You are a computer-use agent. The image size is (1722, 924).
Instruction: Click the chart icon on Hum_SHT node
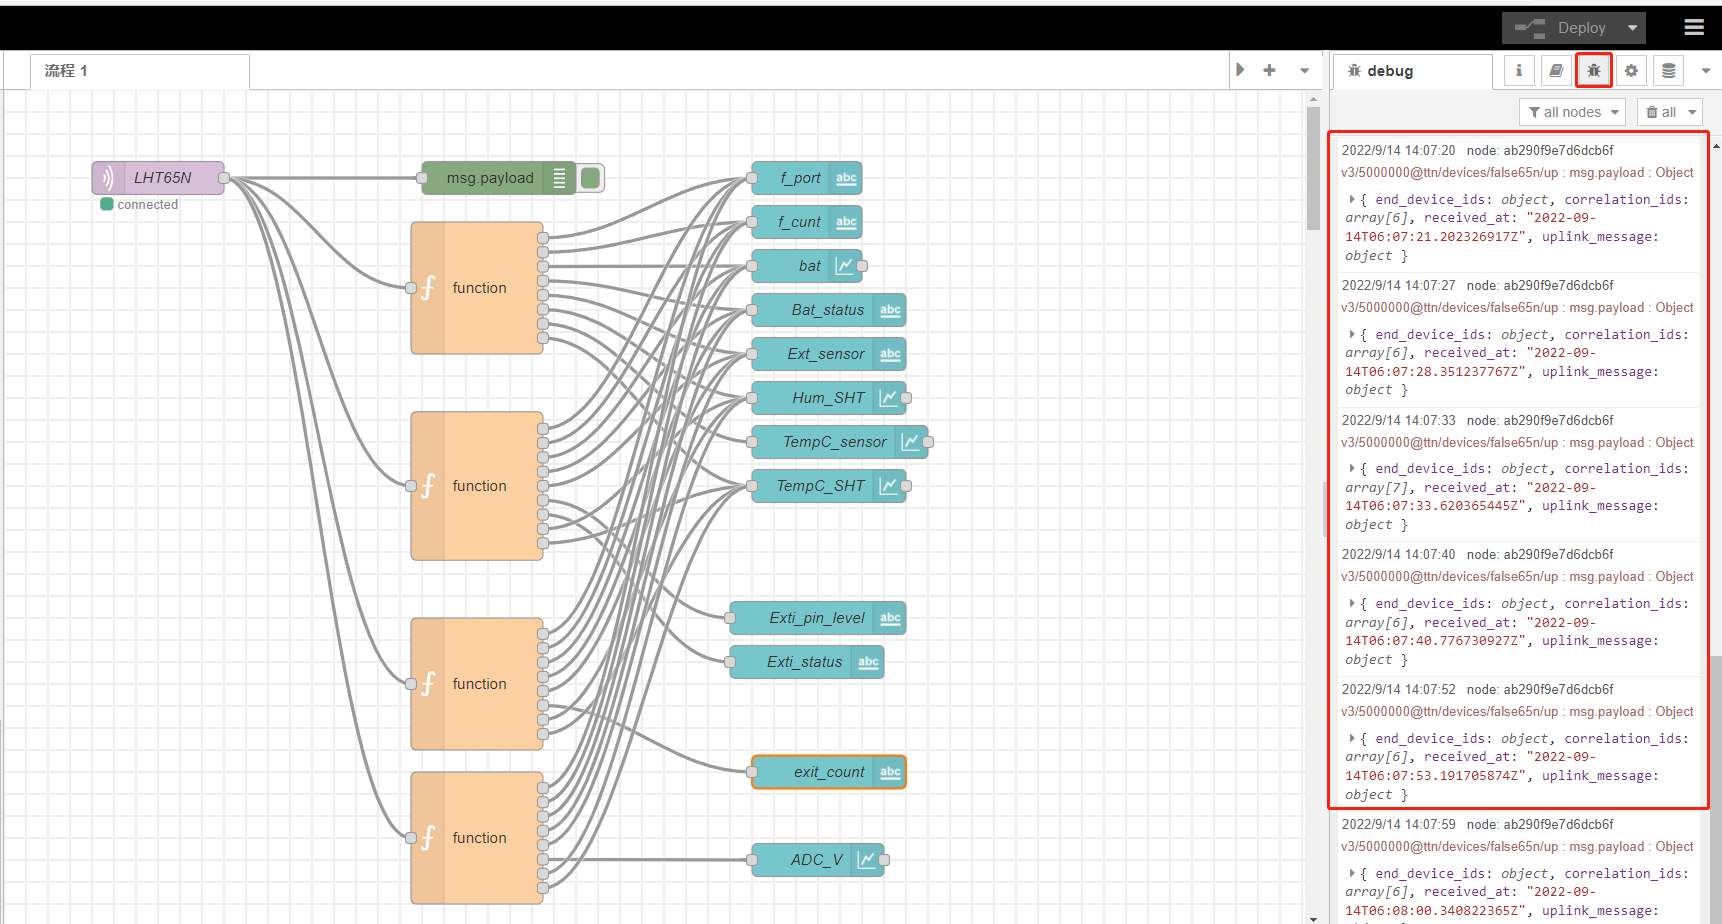[x=889, y=398]
